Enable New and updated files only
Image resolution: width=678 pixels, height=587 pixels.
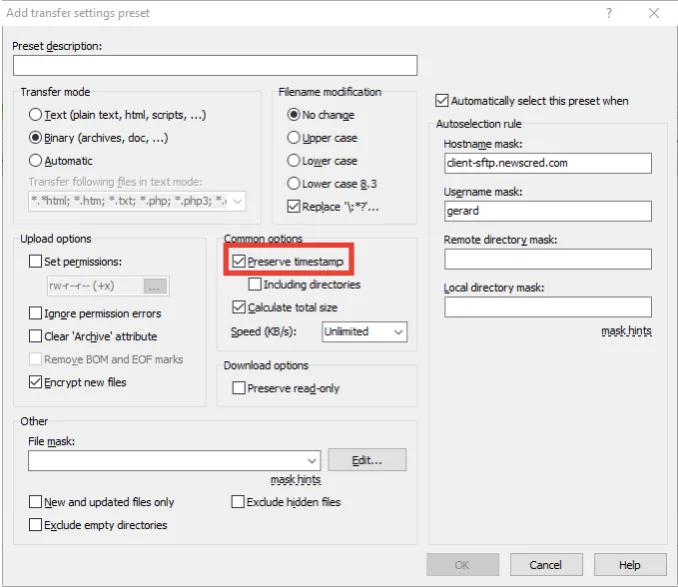tap(35, 501)
